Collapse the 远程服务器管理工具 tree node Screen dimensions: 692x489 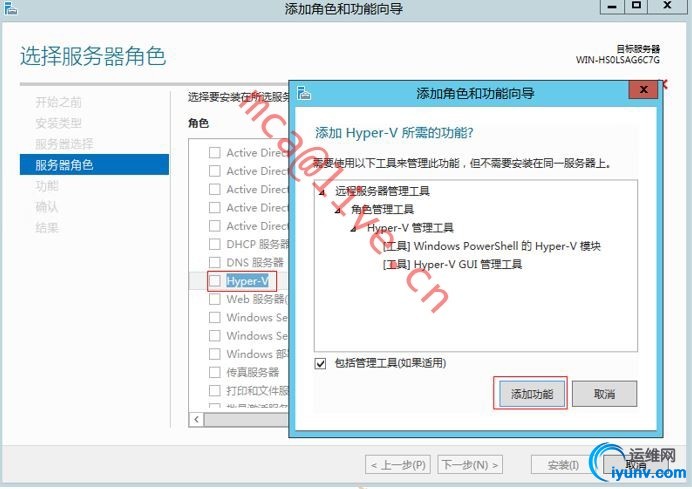[323, 192]
